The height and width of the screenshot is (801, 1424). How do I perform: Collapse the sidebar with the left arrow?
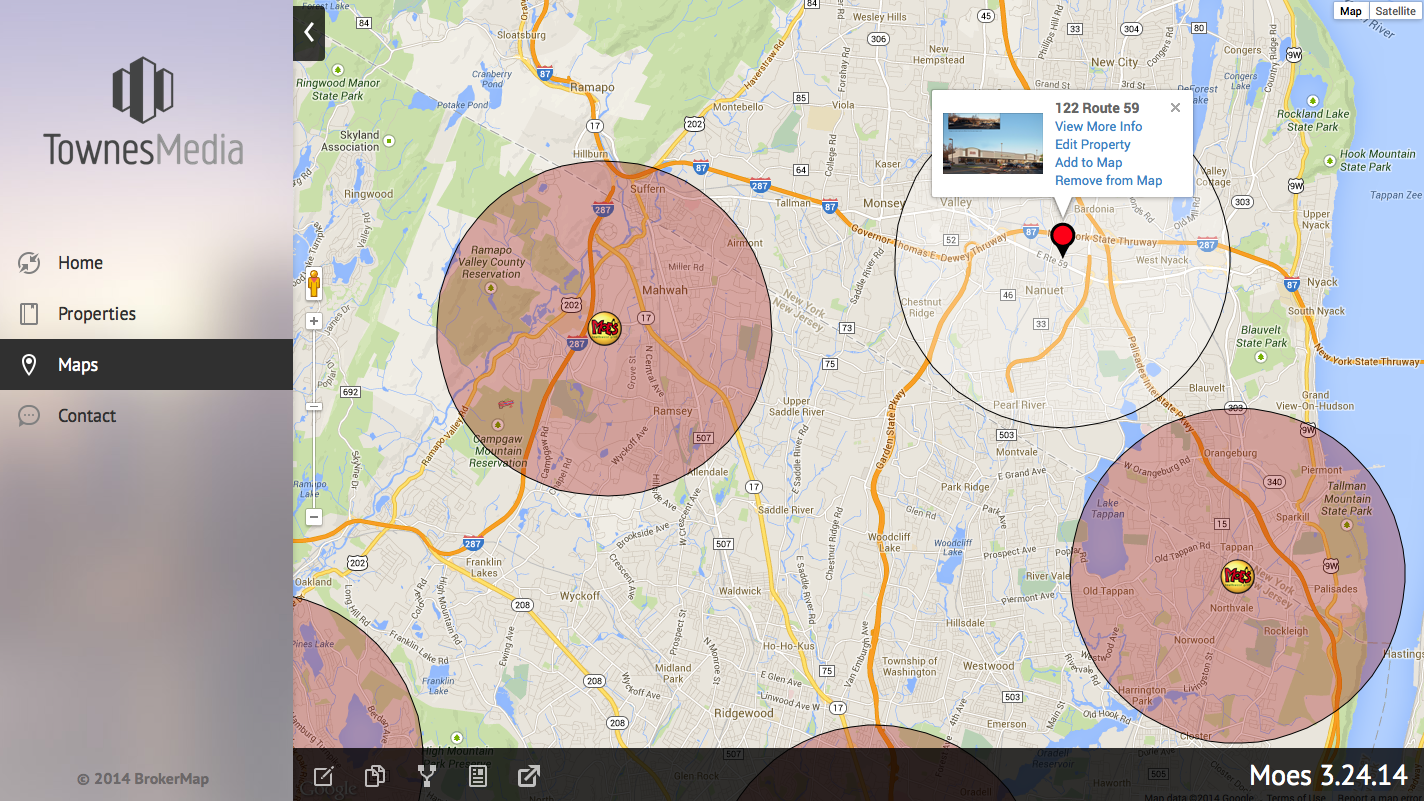point(309,33)
